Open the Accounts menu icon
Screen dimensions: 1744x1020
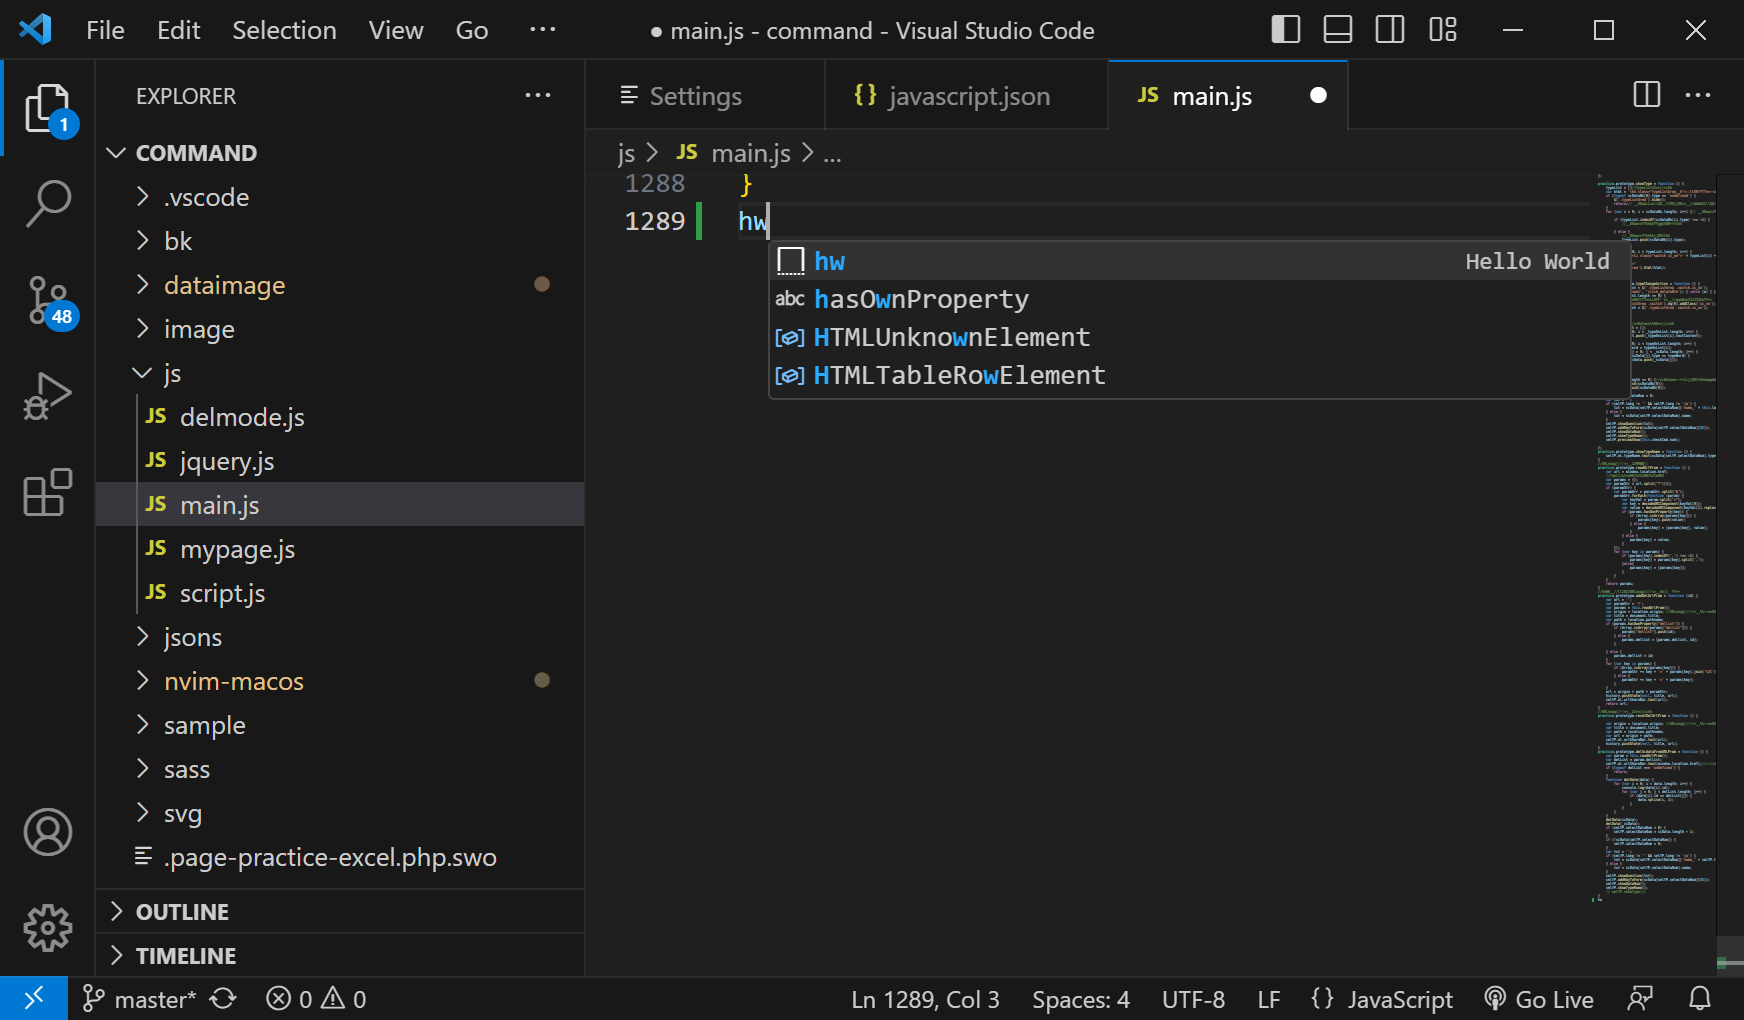coord(48,832)
